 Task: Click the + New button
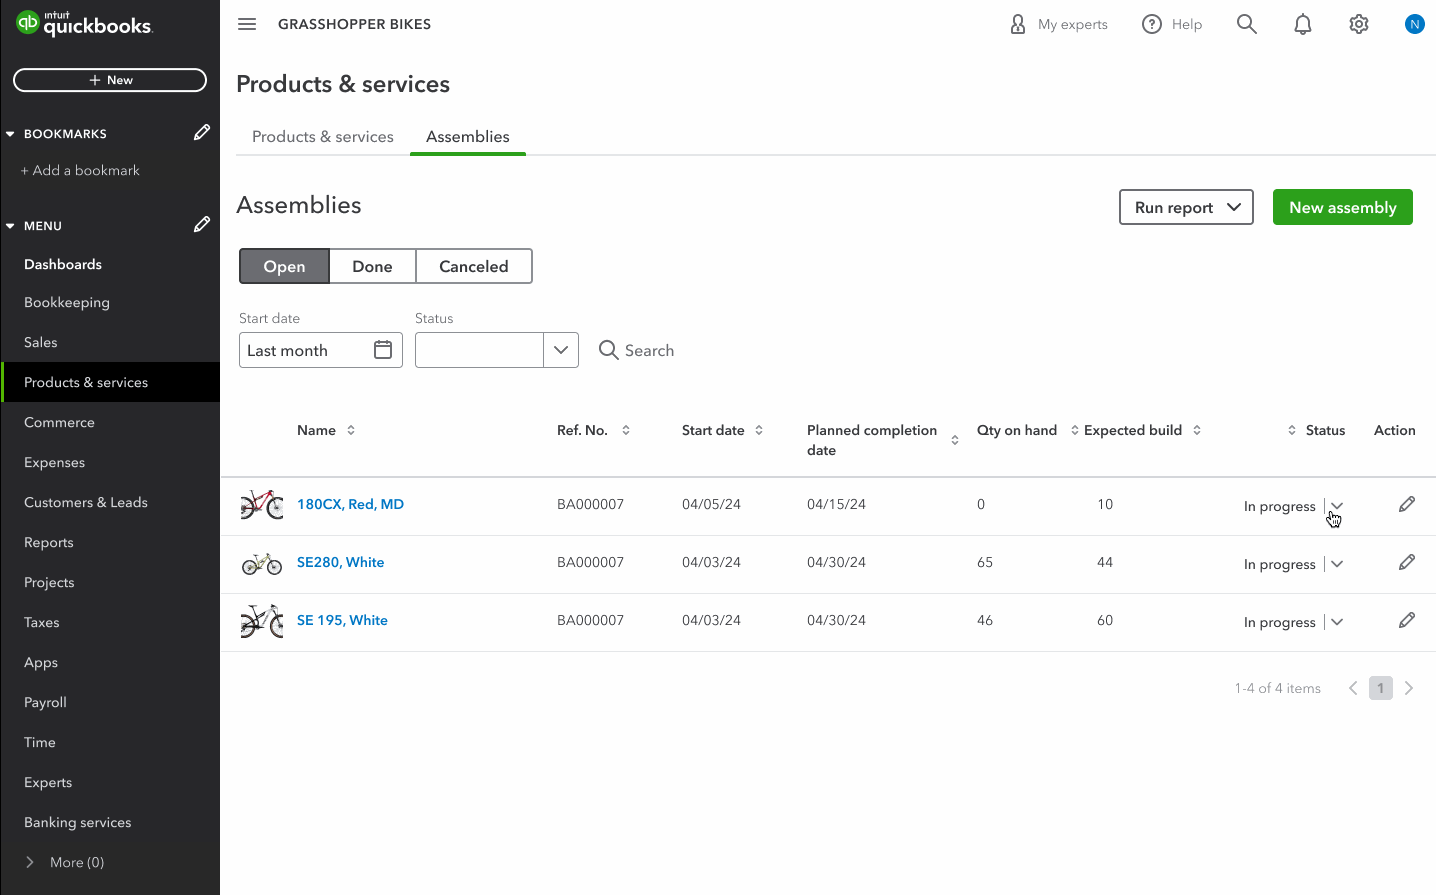110,80
